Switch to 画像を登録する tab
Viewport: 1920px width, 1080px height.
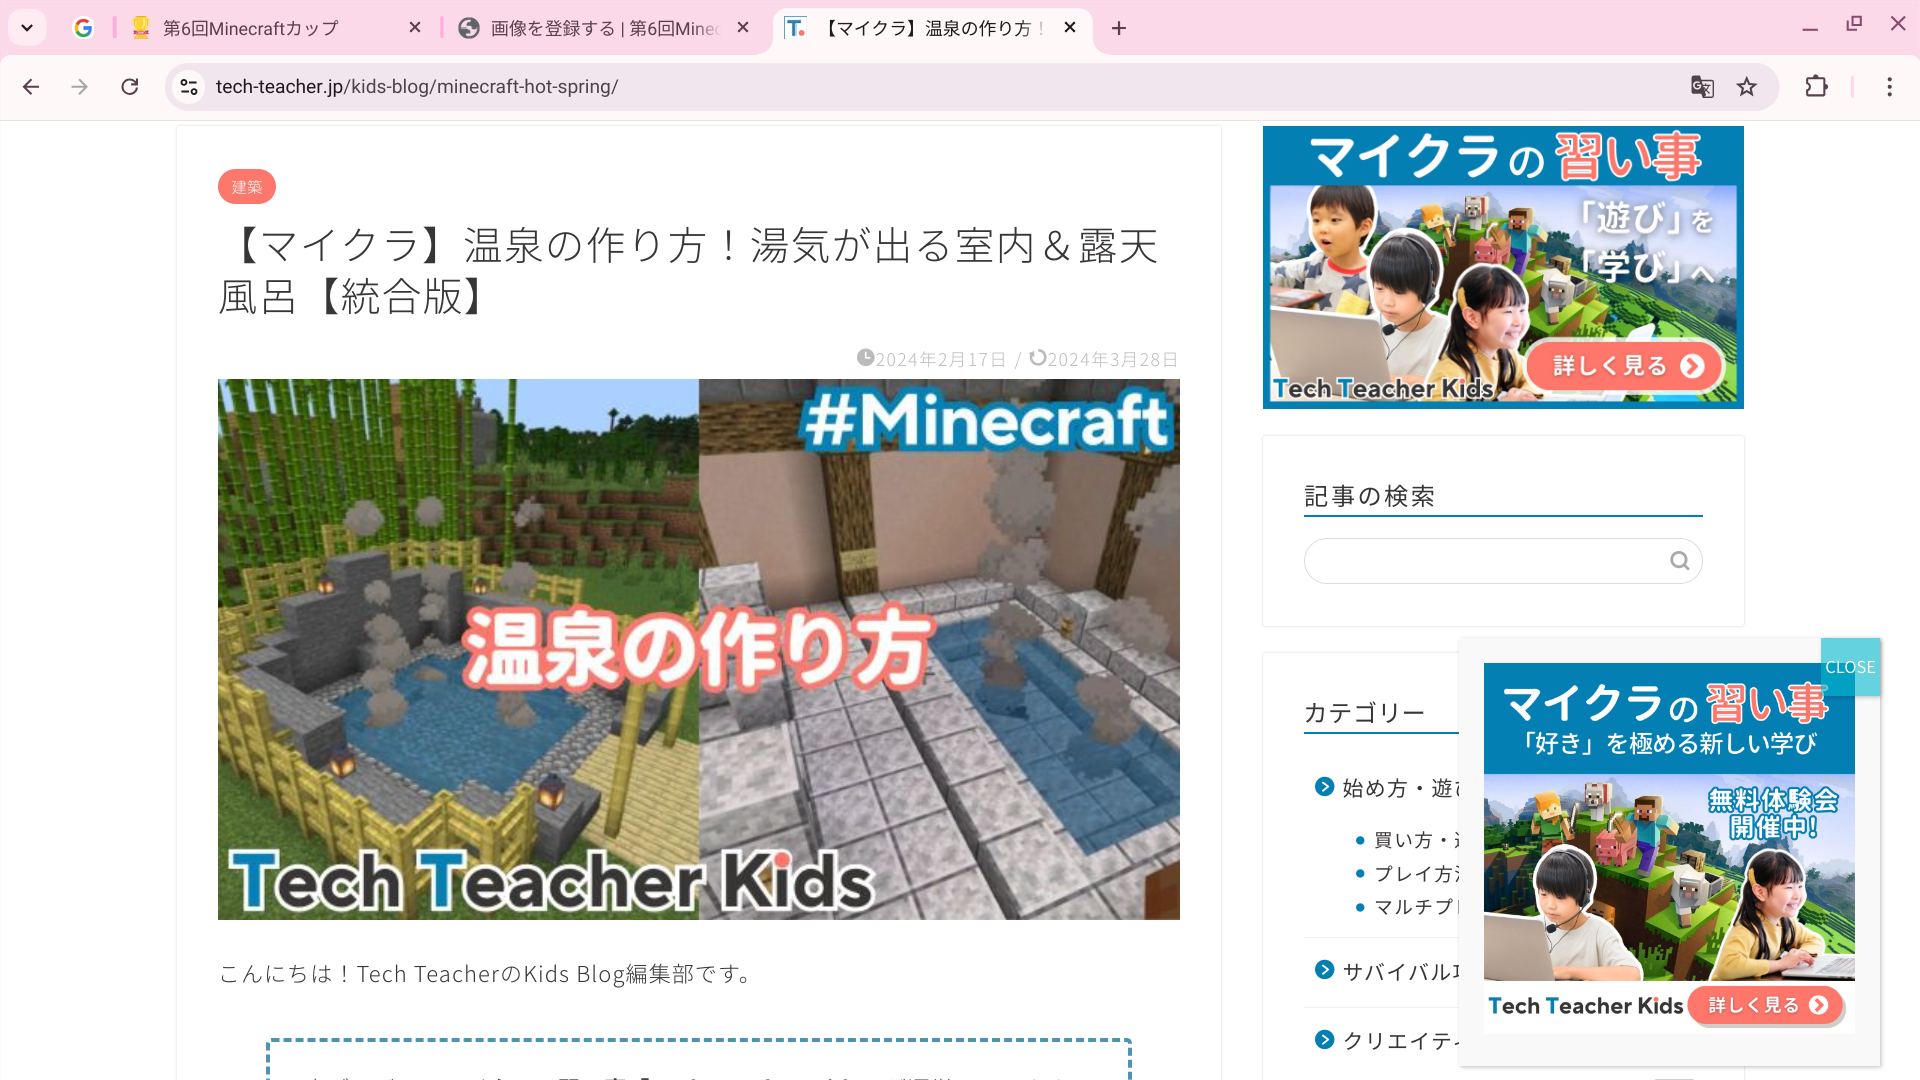pos(603,28)
